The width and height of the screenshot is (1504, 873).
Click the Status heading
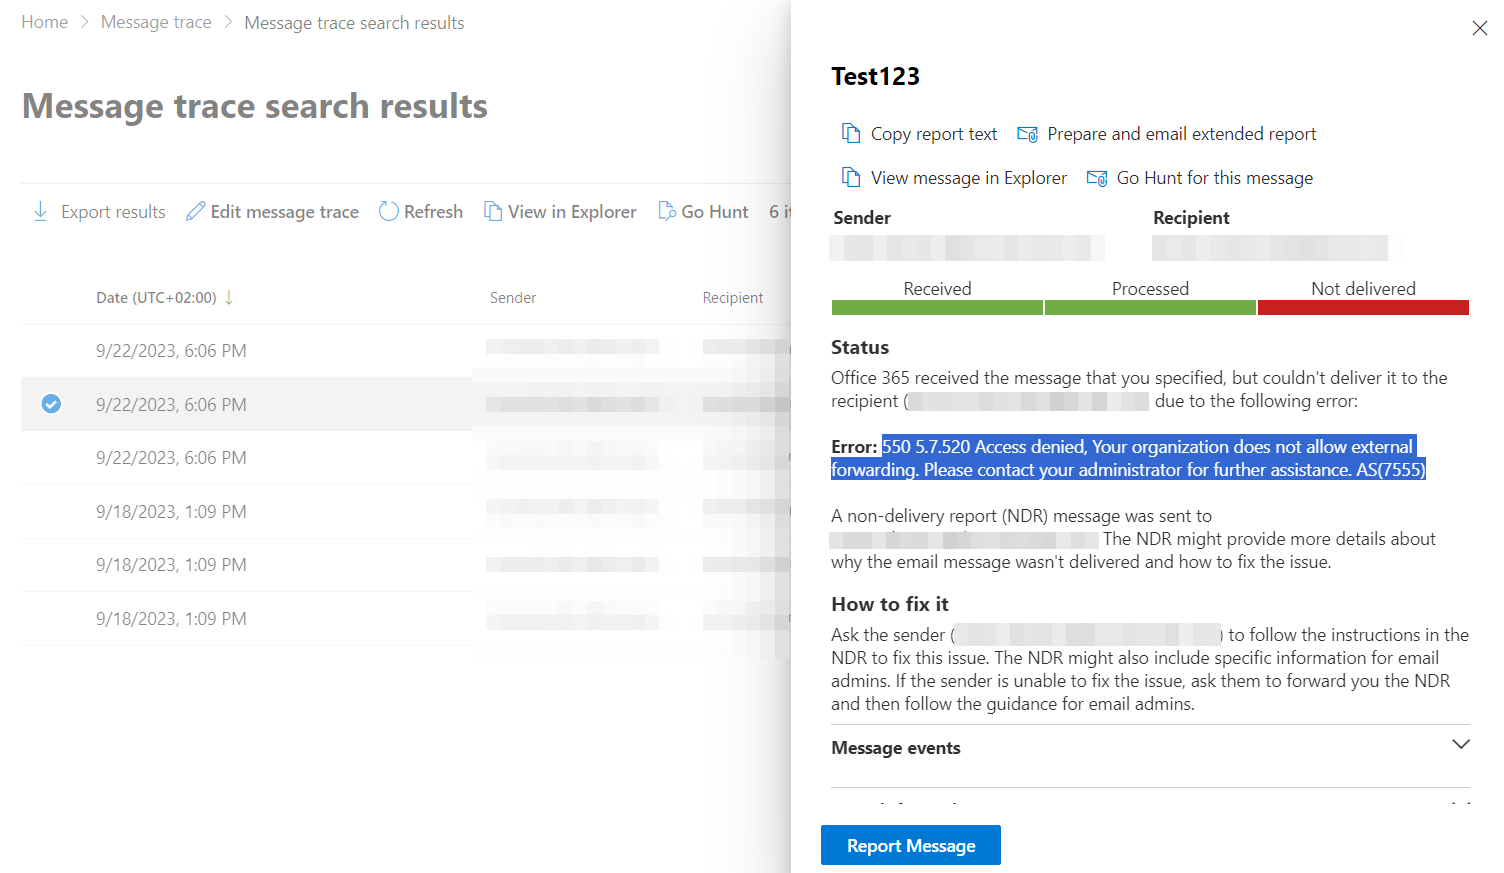click(860, 347)
